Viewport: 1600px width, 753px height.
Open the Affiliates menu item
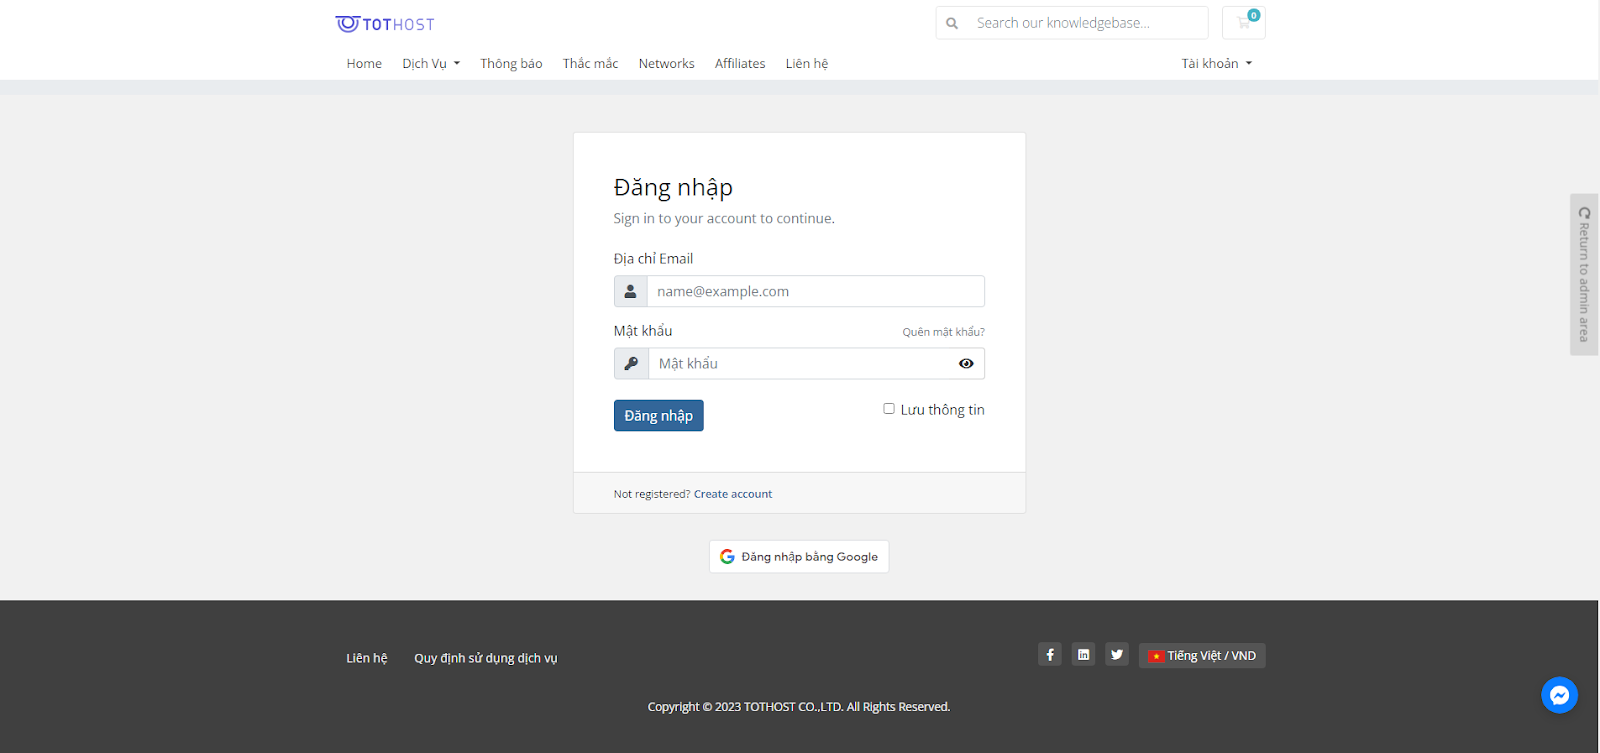[x=740, y=64]
